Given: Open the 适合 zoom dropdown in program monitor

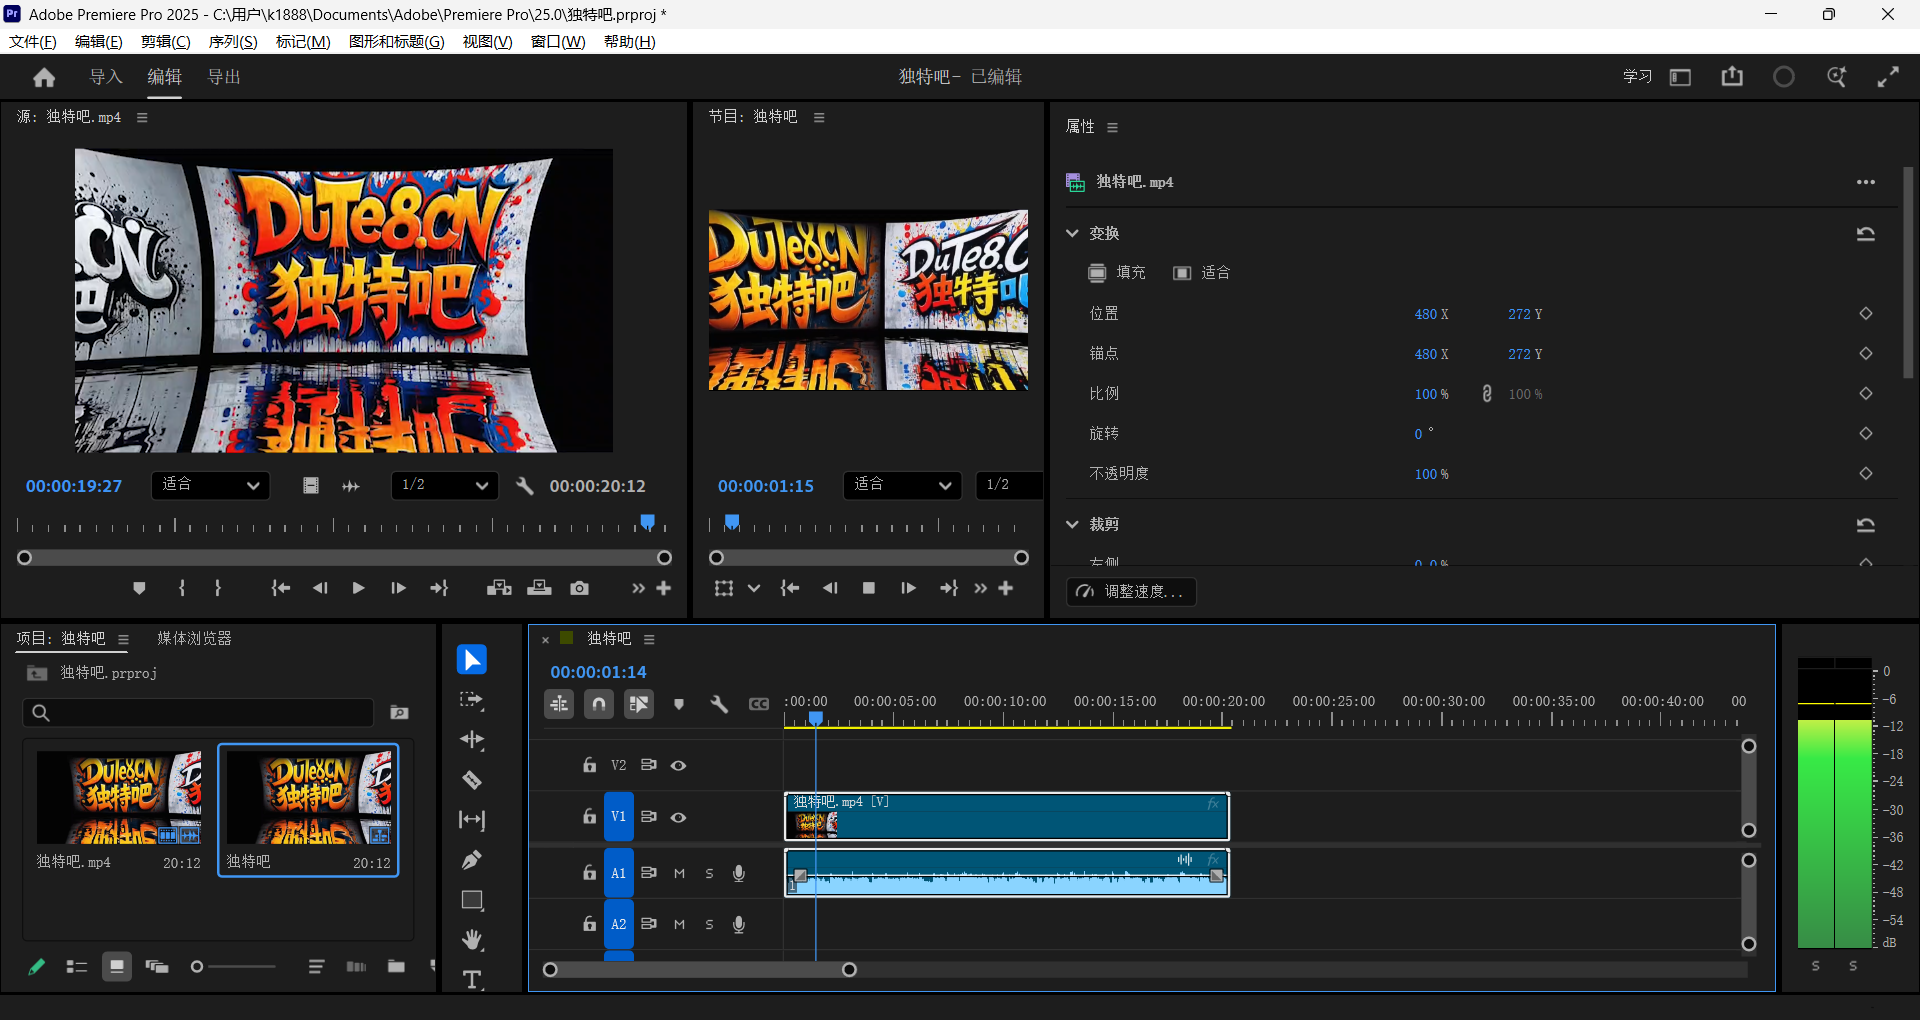Looking at the screenshot, I should pos(901,485).
